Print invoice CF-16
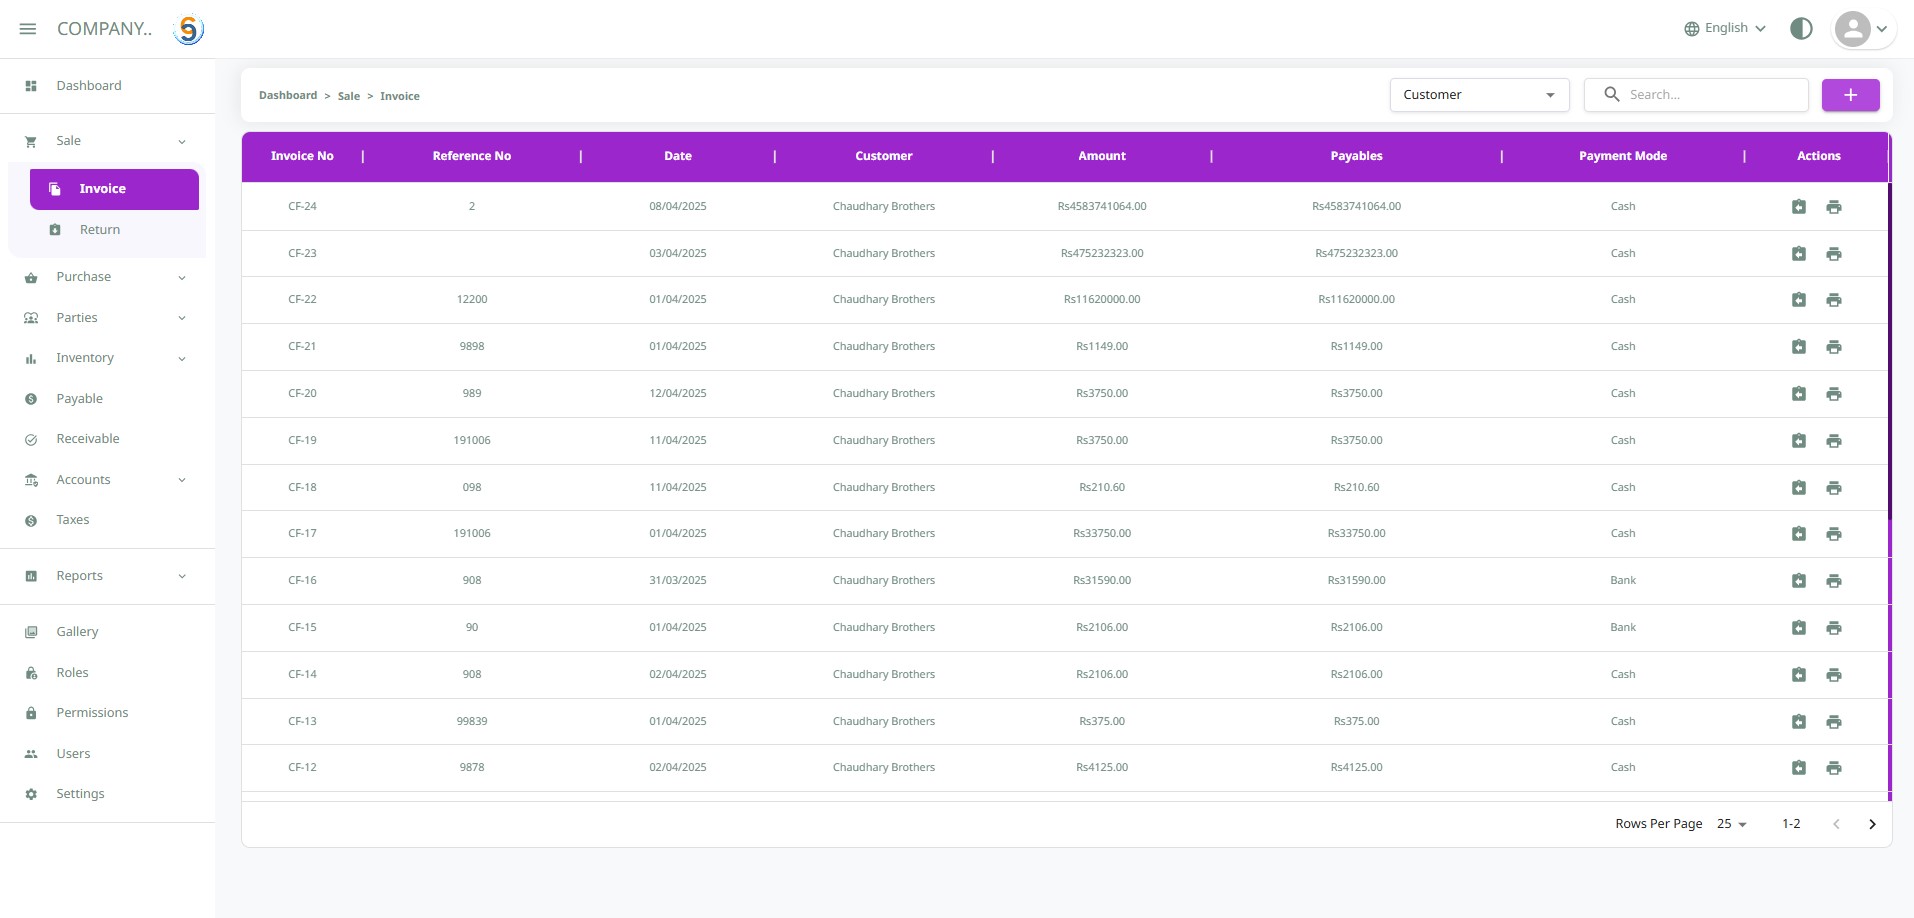The height and width of the screenshot is (918, 1914). 1833,581
